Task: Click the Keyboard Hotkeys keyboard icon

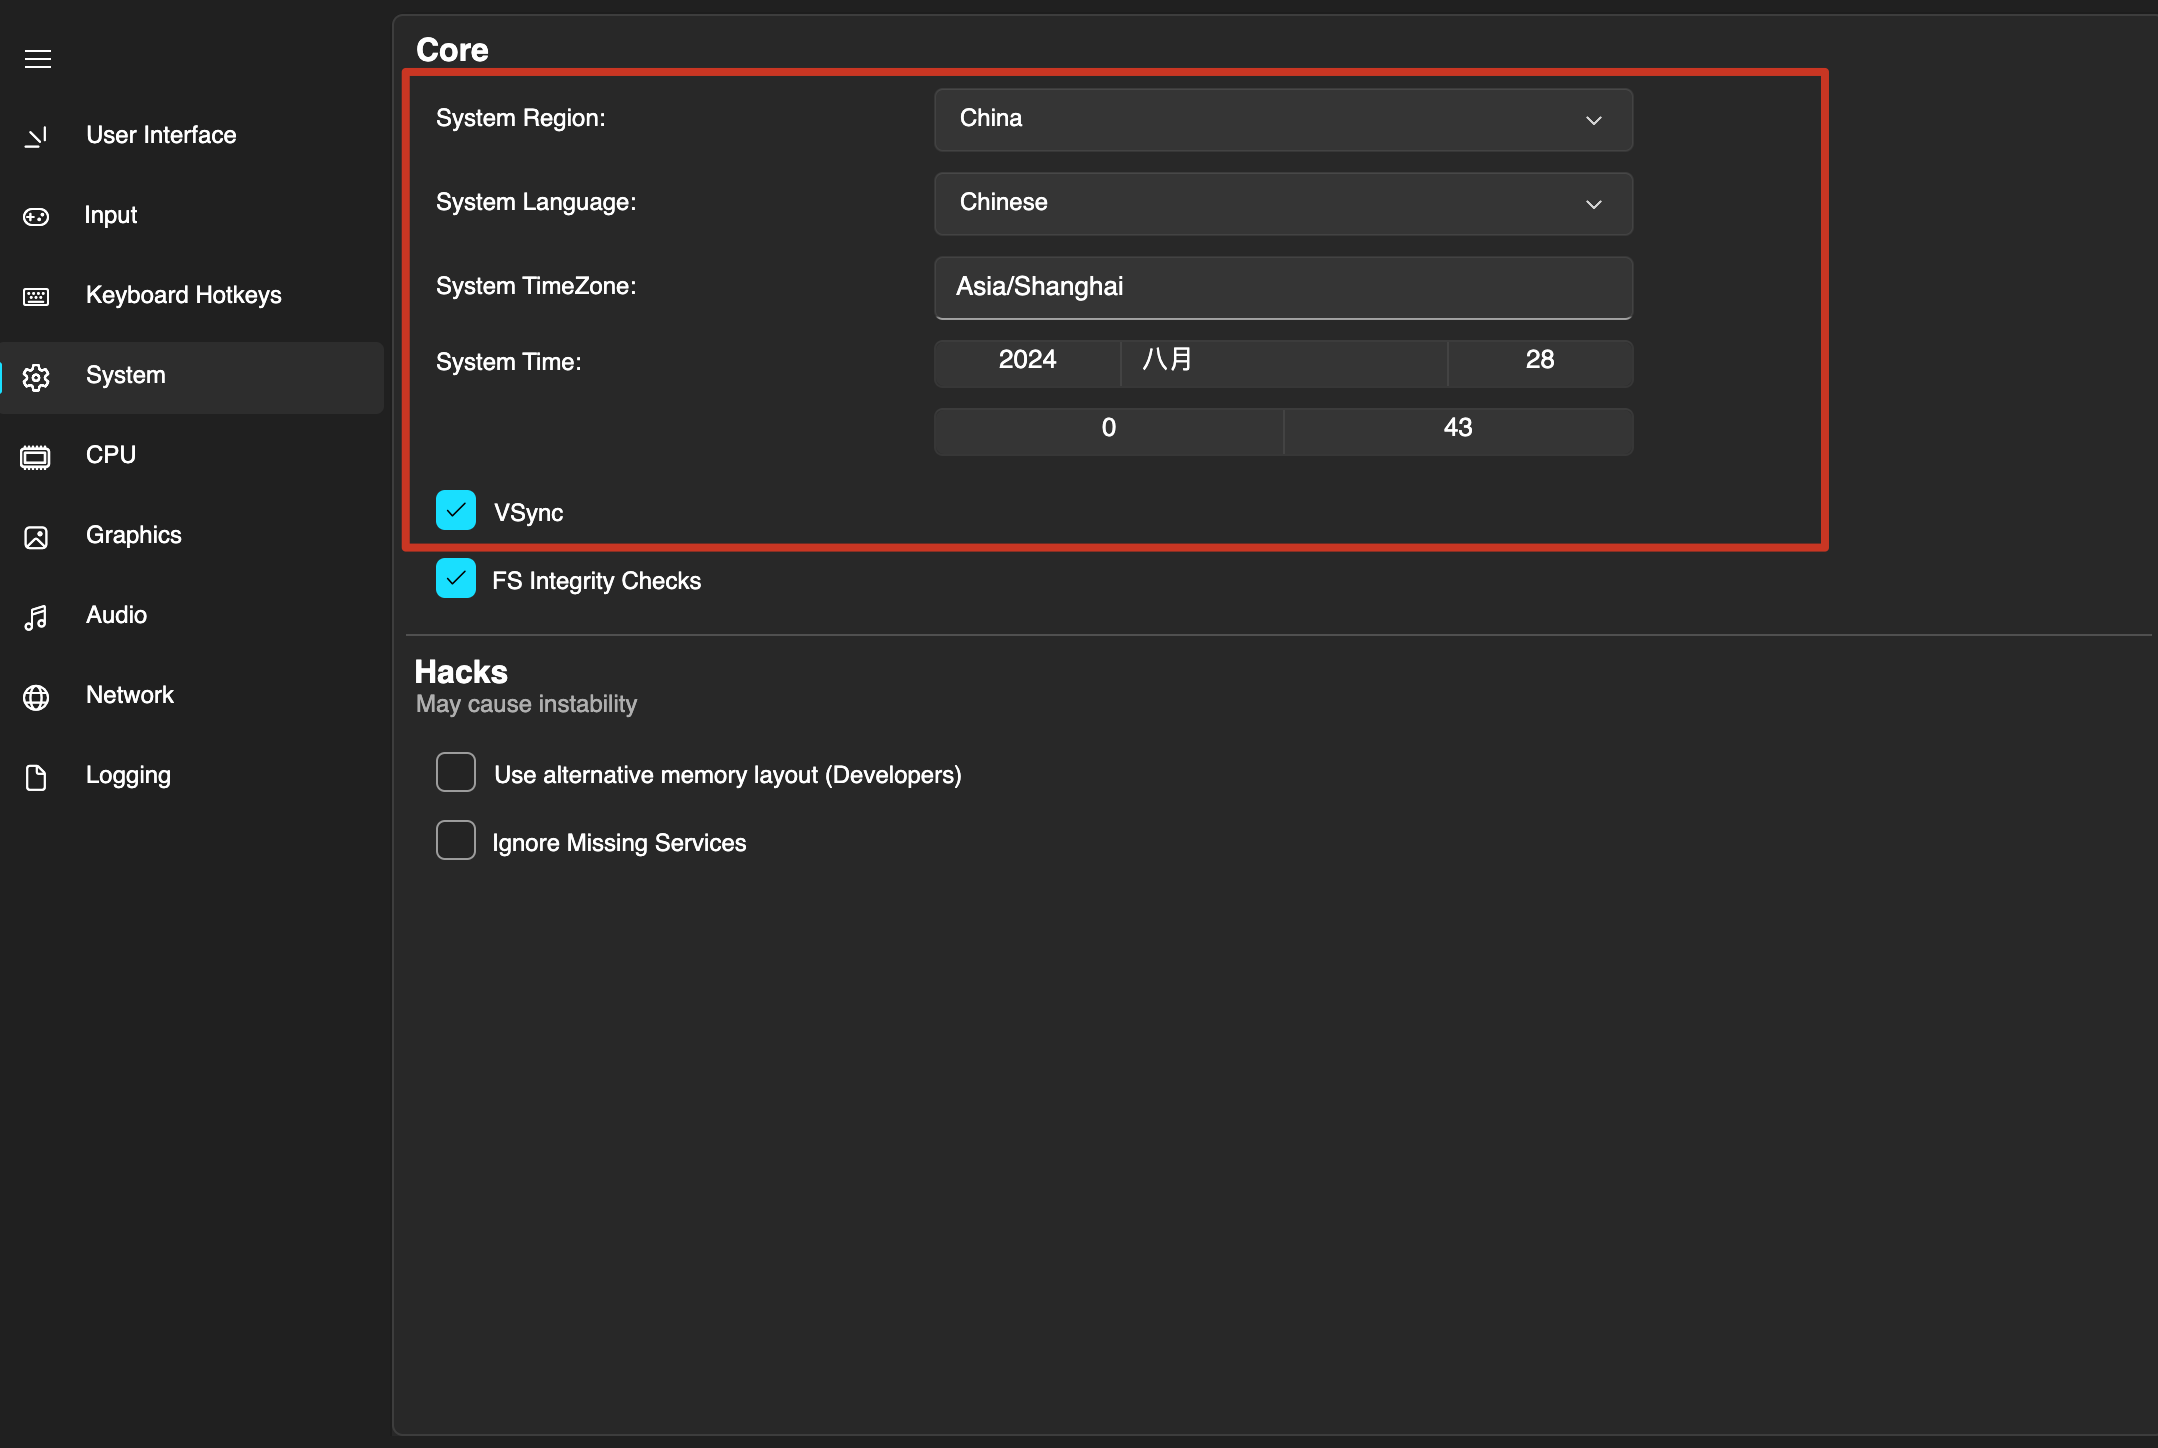Action: (x=36, y=296)
